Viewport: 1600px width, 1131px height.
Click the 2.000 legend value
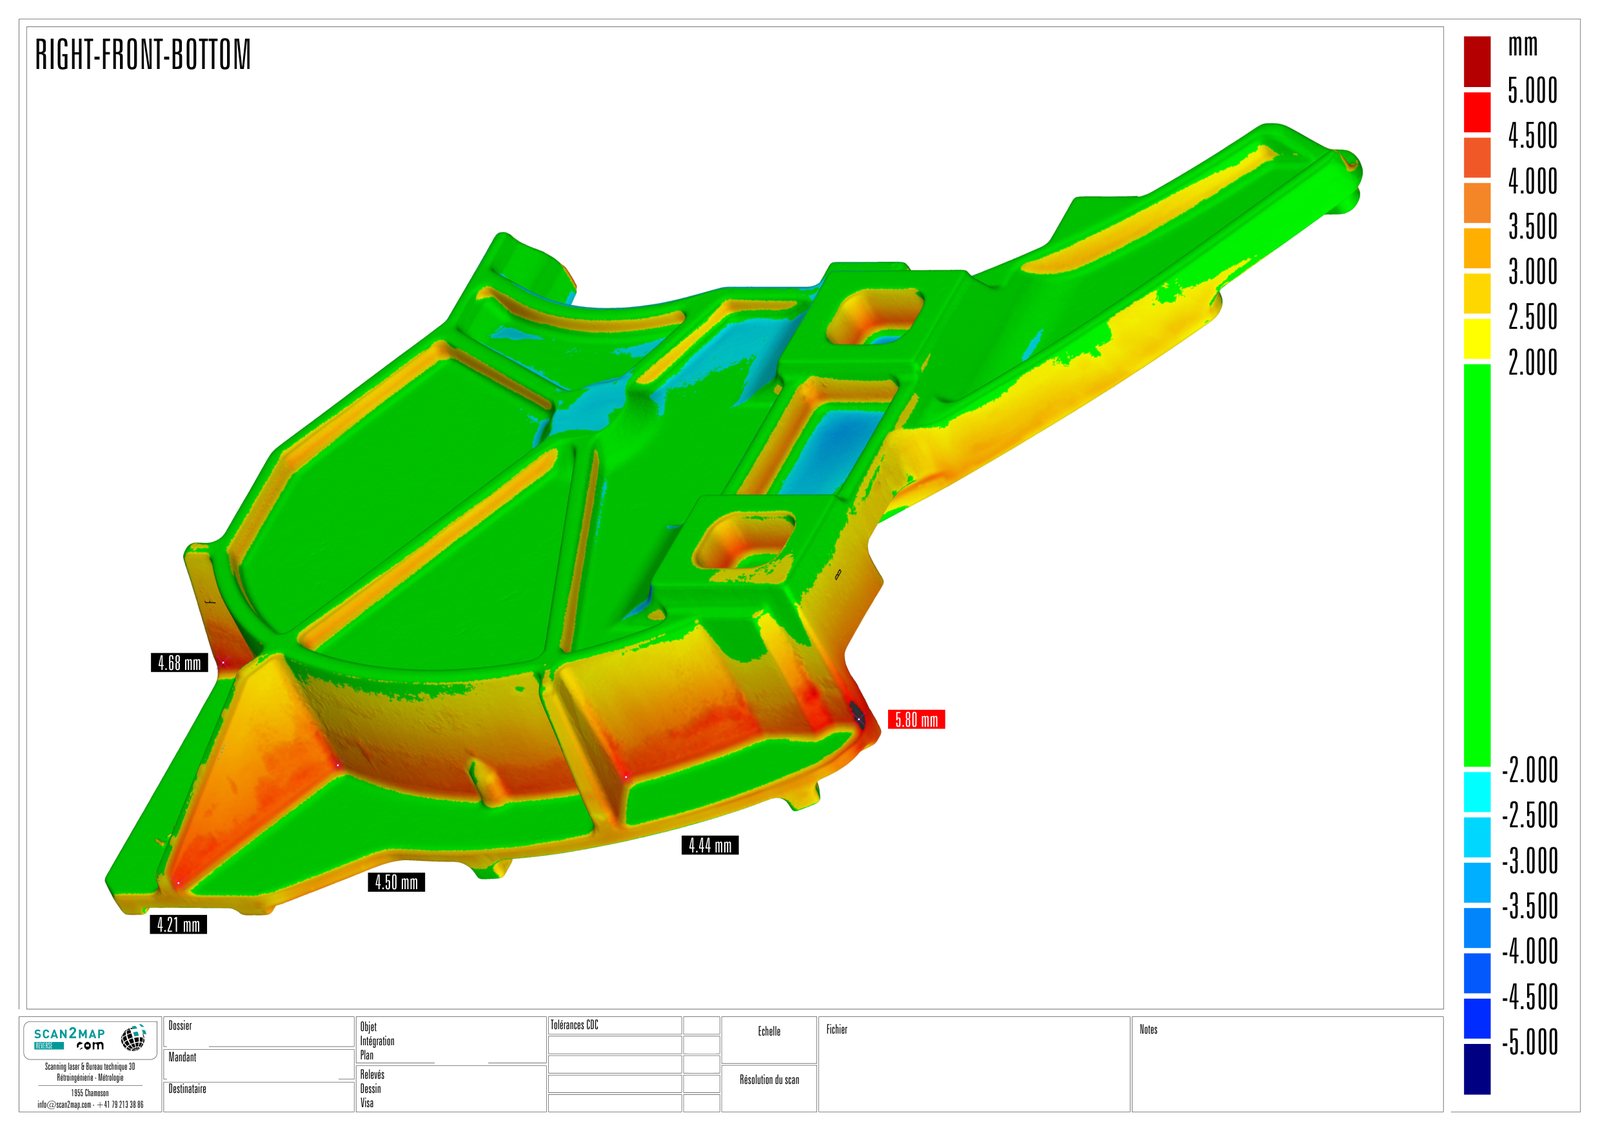click(x=1532, y=362)
